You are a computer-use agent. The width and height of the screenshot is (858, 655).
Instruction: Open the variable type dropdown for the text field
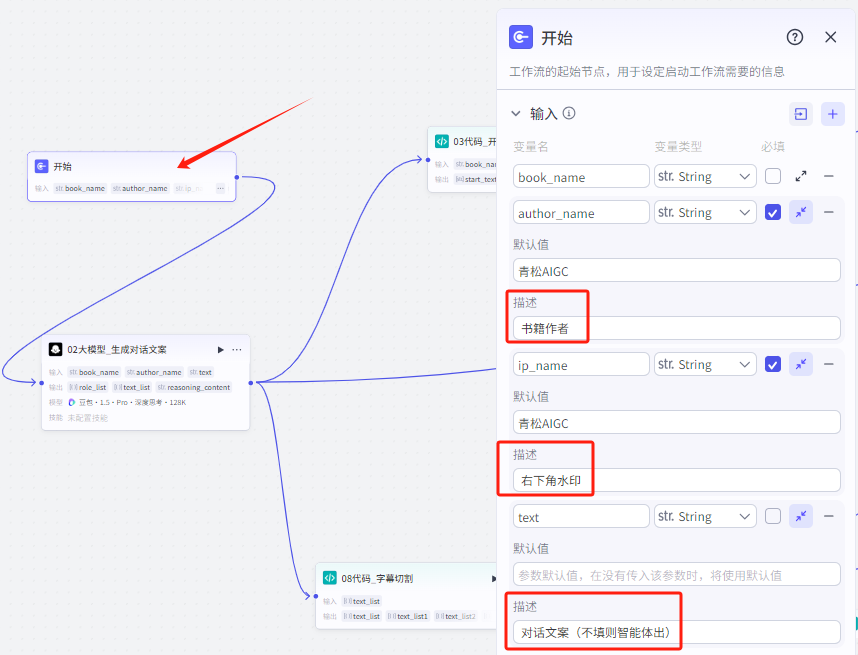(x=705, y=516)
